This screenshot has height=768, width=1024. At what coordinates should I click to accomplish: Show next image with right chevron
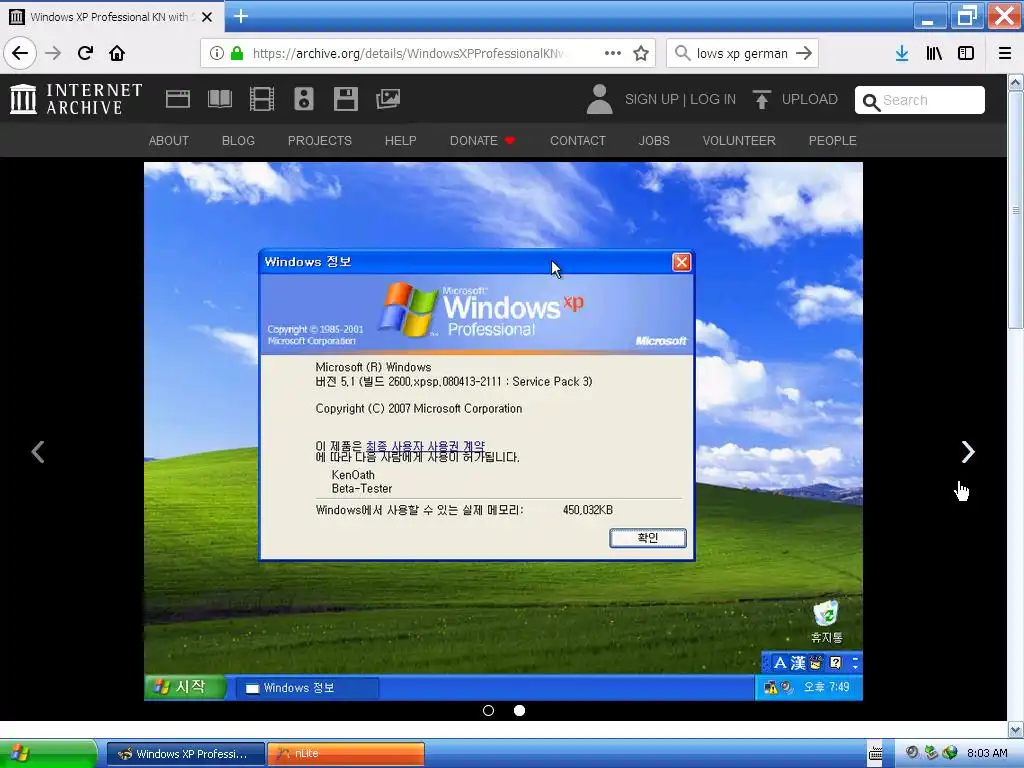pyautogui.click(x=968, y=451)
